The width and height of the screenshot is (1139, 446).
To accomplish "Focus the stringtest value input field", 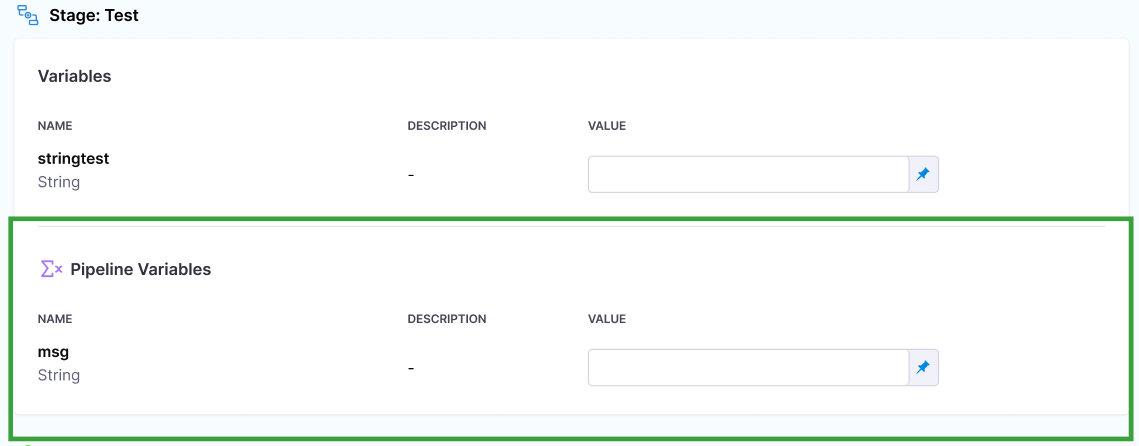I will (747, 175).
